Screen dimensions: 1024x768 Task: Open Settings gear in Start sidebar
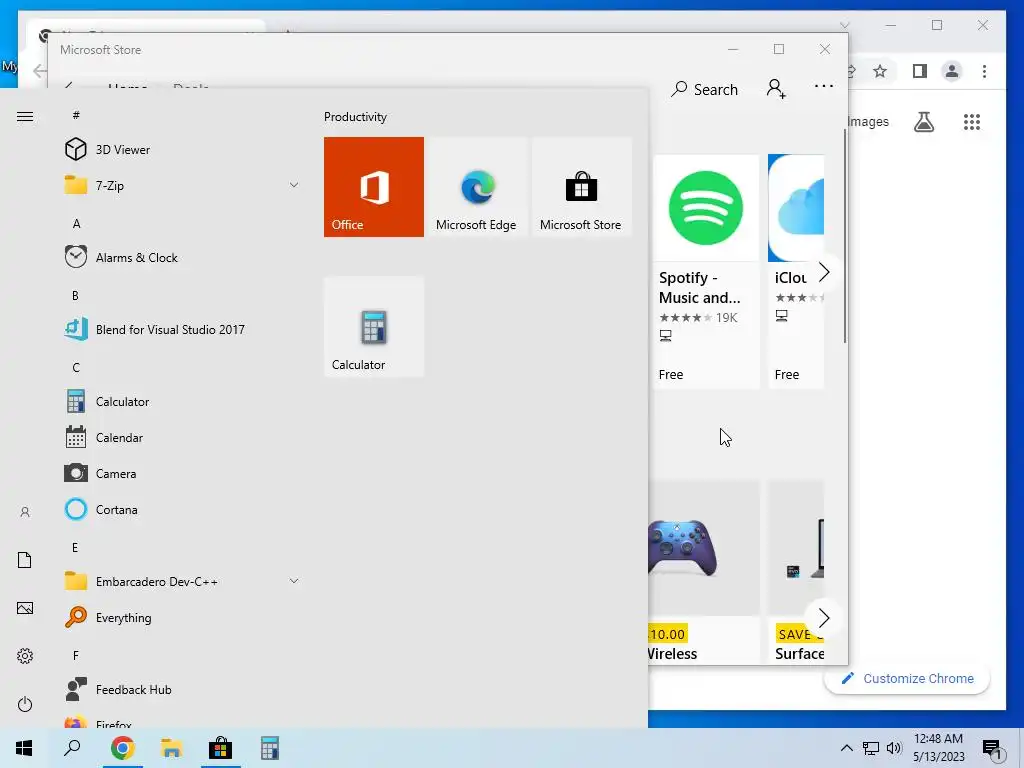(x=25, y=656)
